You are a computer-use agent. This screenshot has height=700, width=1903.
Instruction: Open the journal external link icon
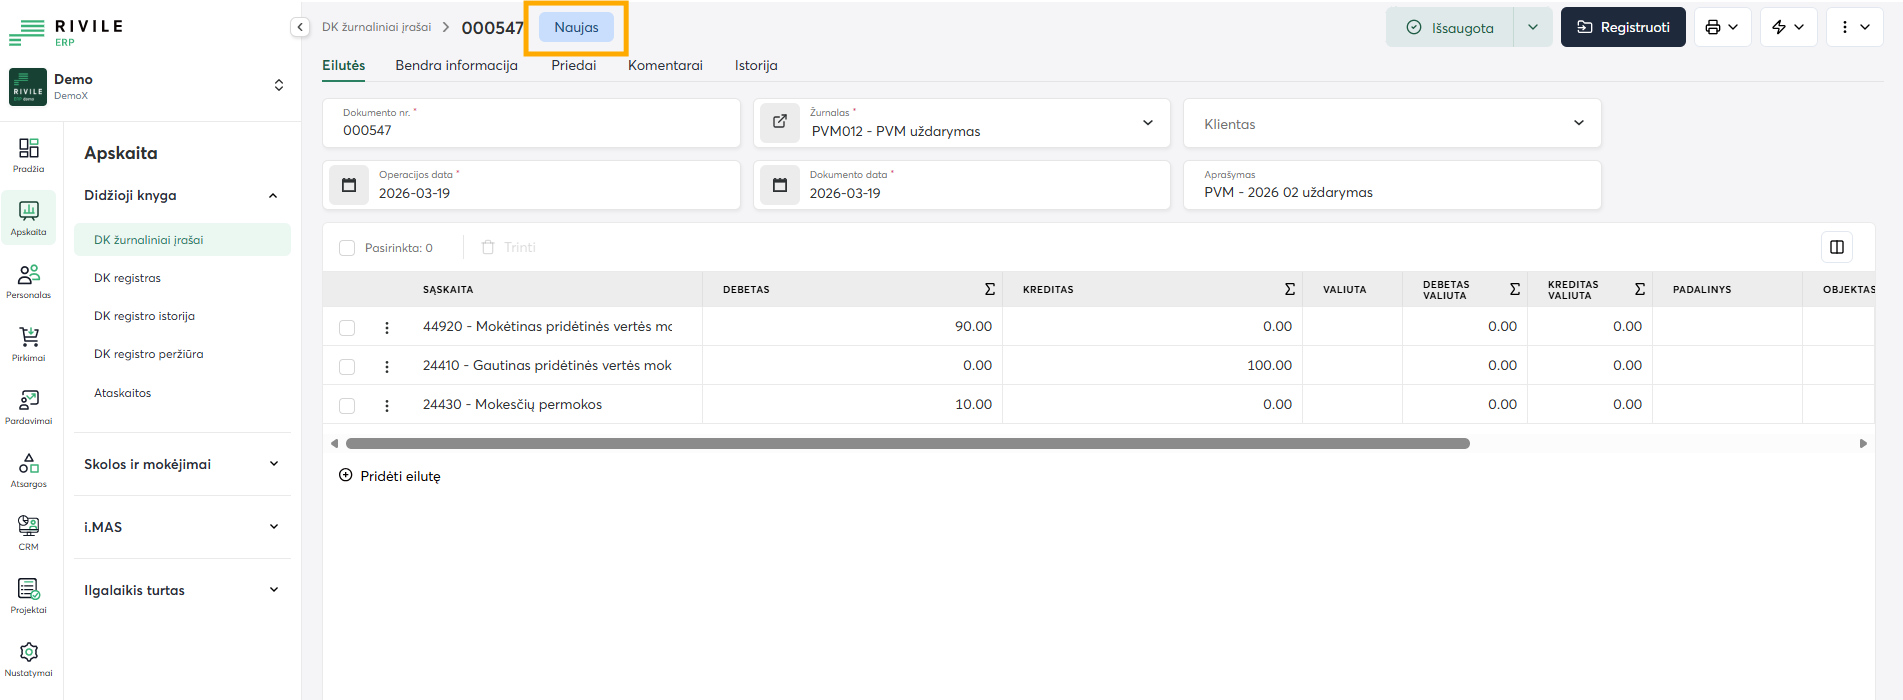(780, 123)
